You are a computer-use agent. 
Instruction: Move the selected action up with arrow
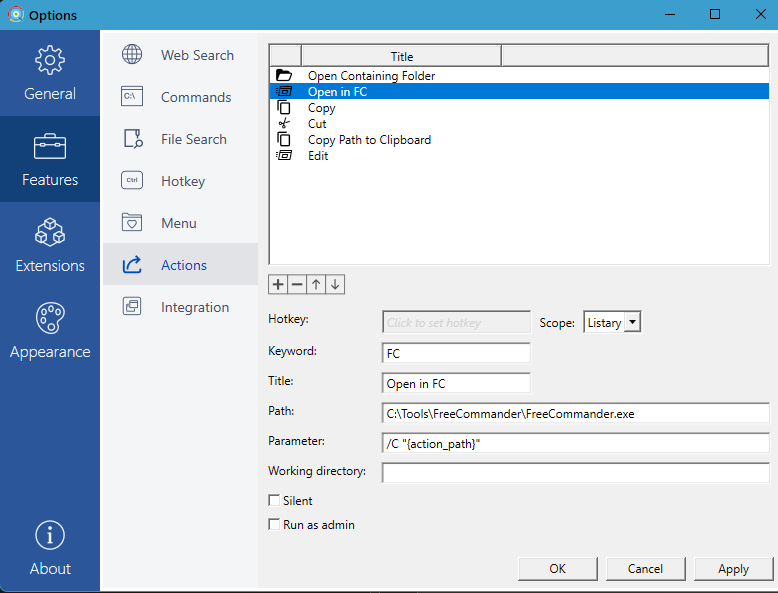coord(316,285)
